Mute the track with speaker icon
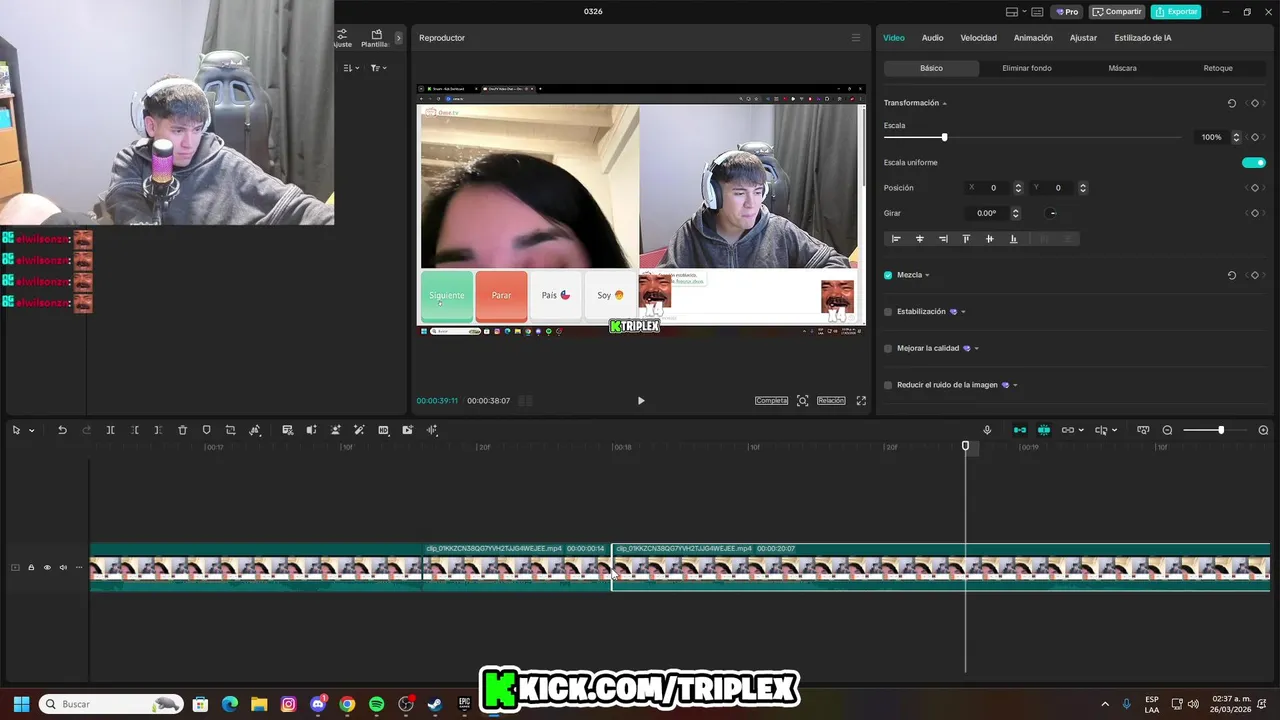The width and height of the screenshot is (1280, 720). coord(63,568)
